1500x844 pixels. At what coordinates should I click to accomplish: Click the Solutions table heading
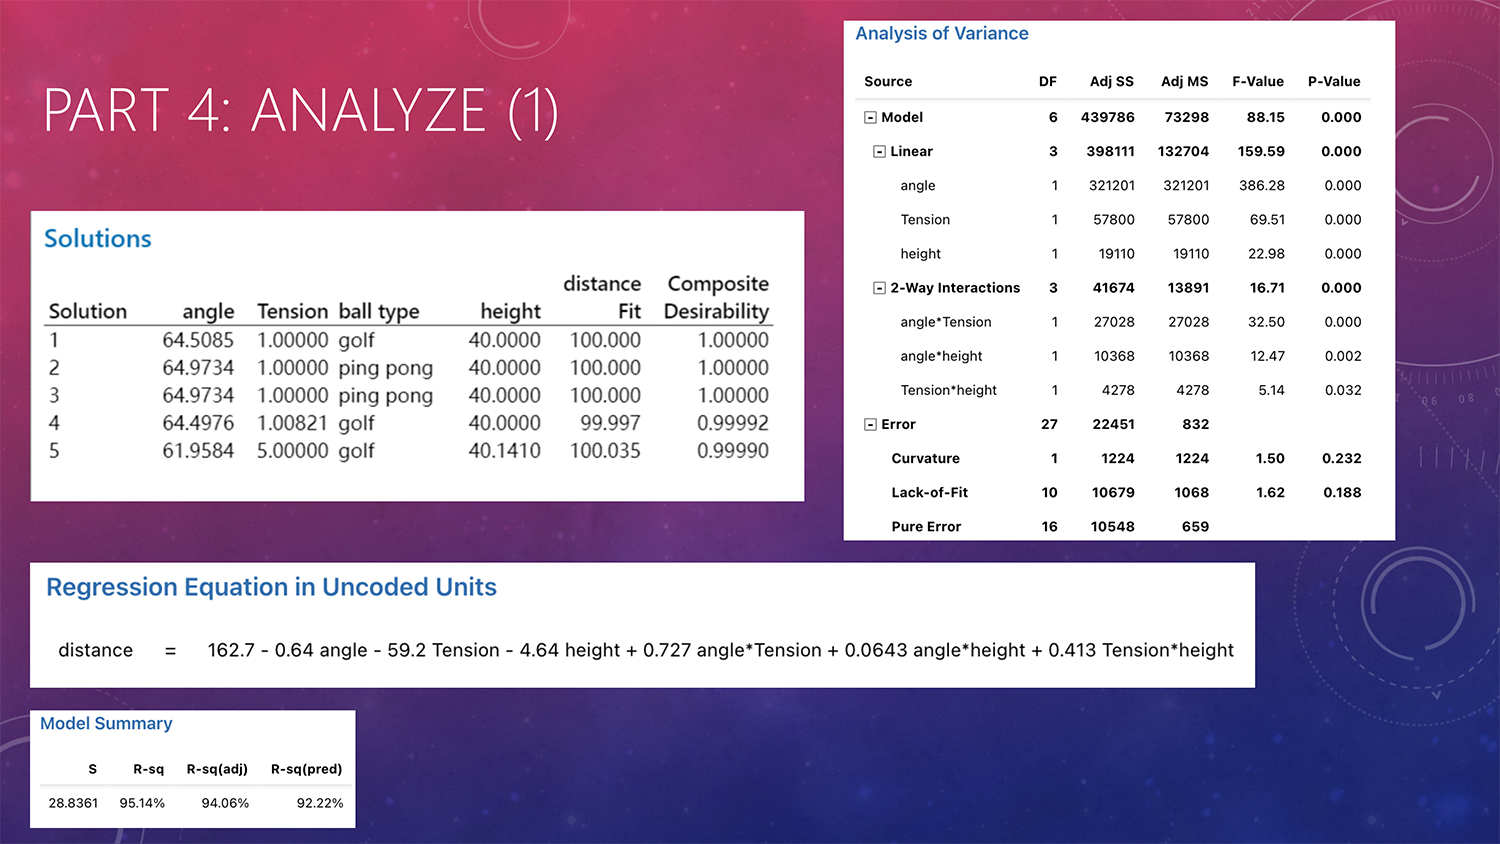click(x=98, y=239)
